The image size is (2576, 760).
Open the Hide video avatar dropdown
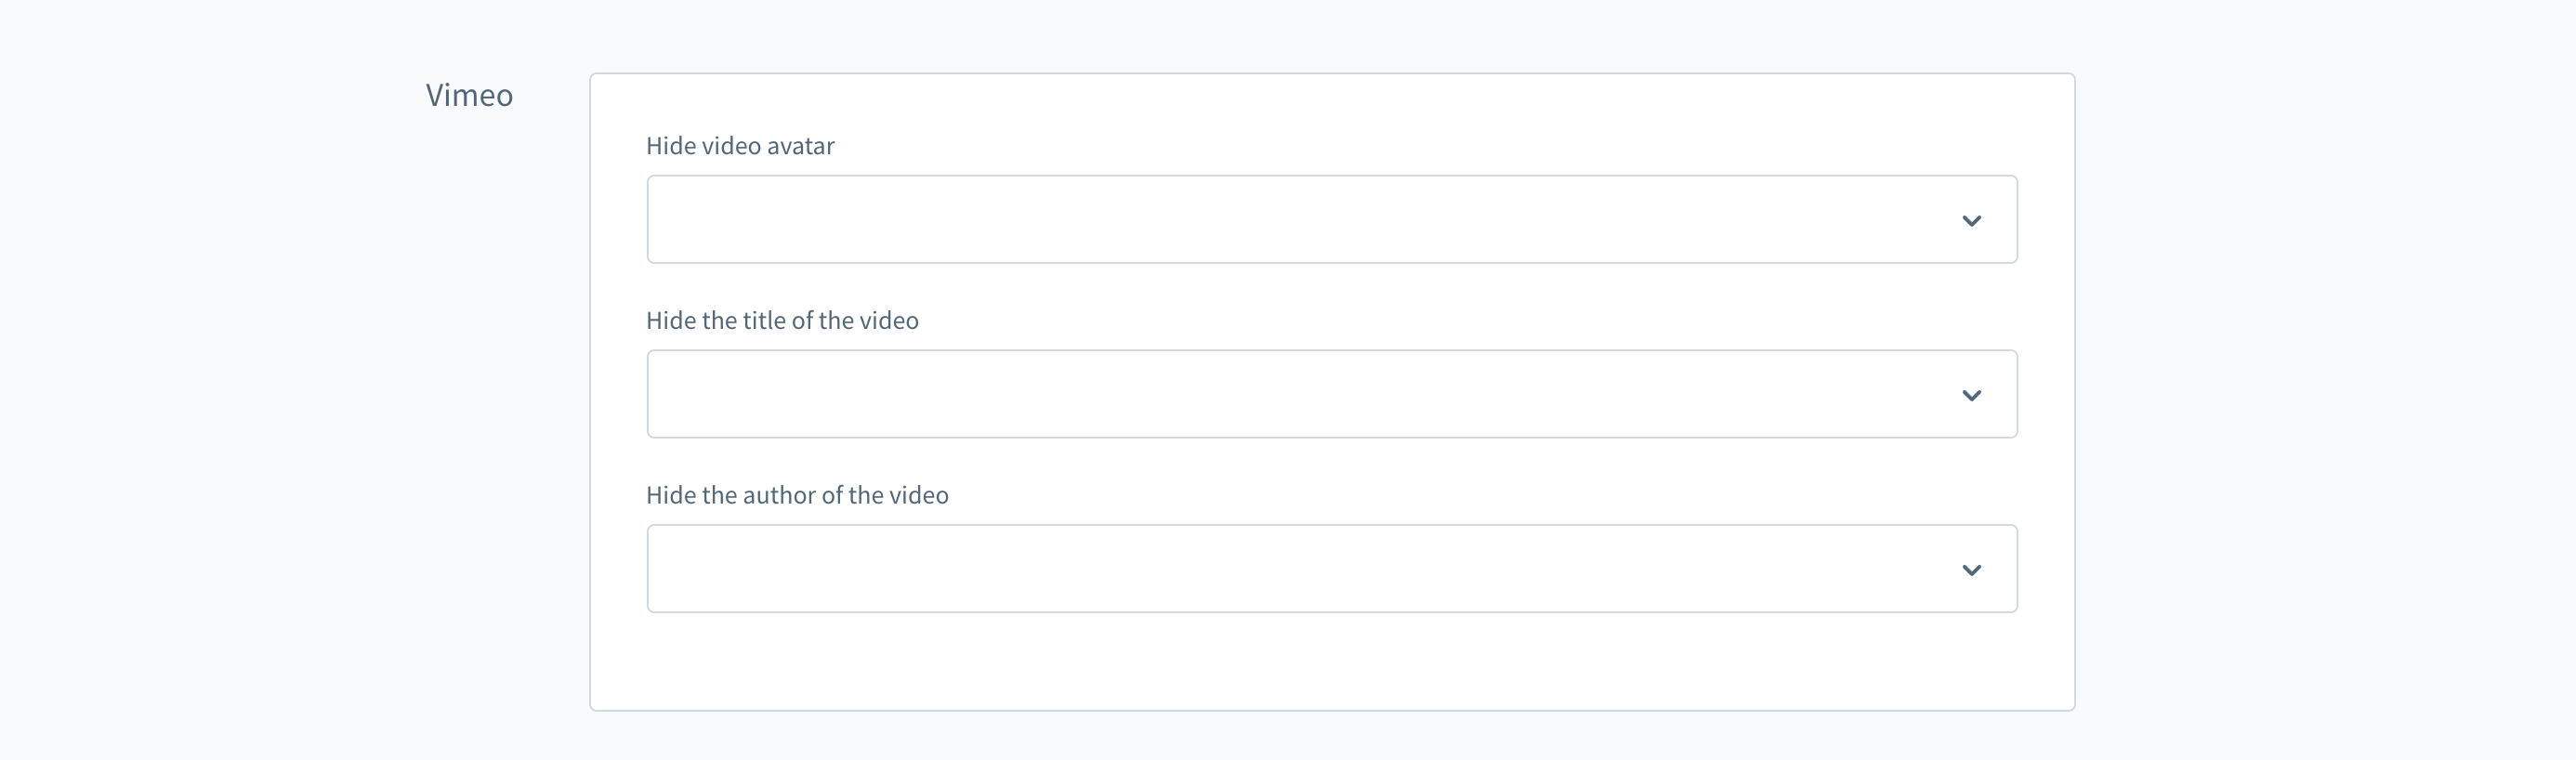pos(1331,220)
